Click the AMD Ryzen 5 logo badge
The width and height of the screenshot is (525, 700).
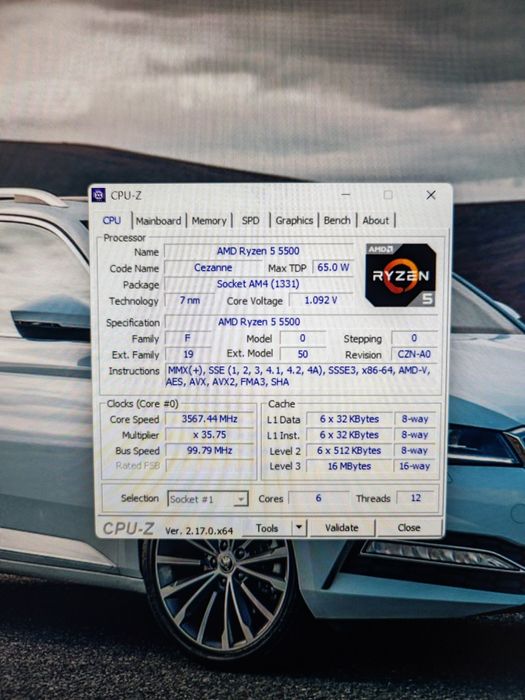[400, 275]
